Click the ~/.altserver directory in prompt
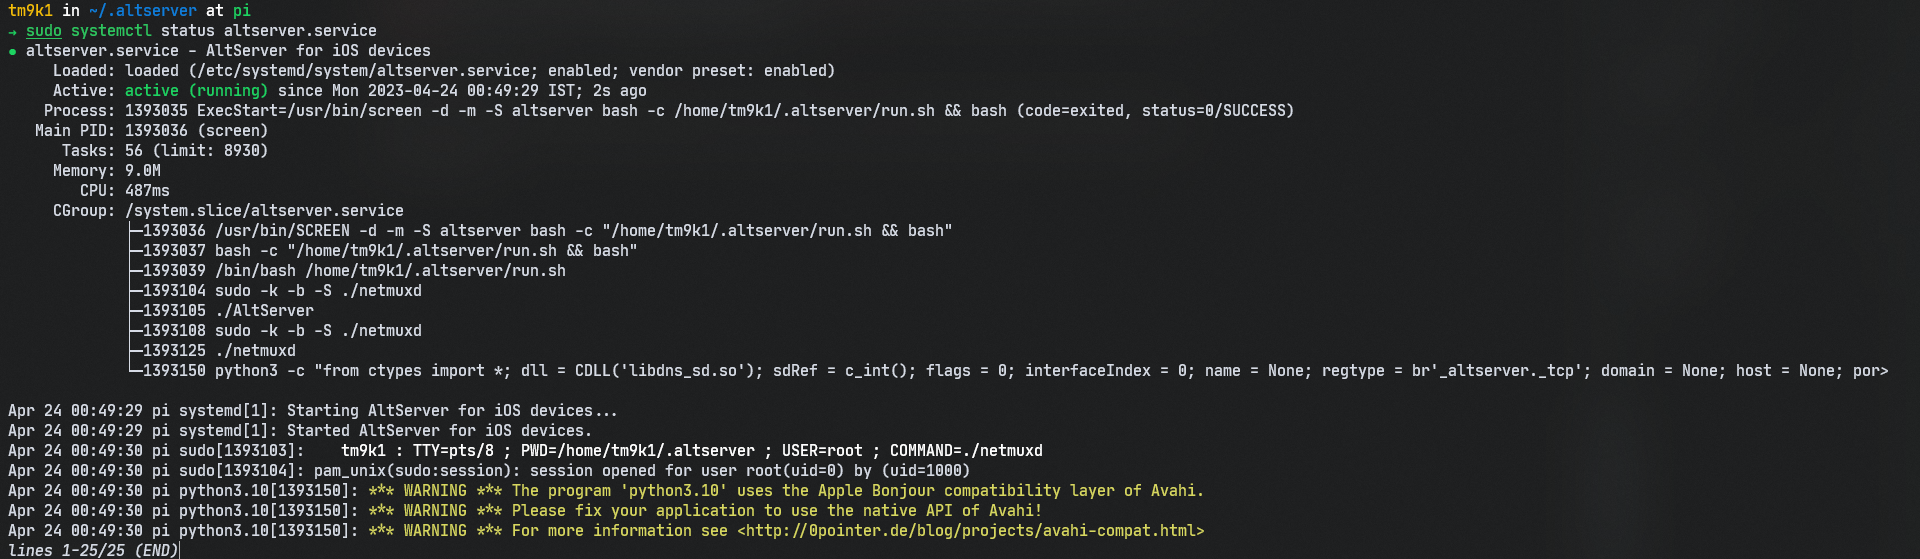The width and height of the screenshot is (1920, 559). pos(143,11)
